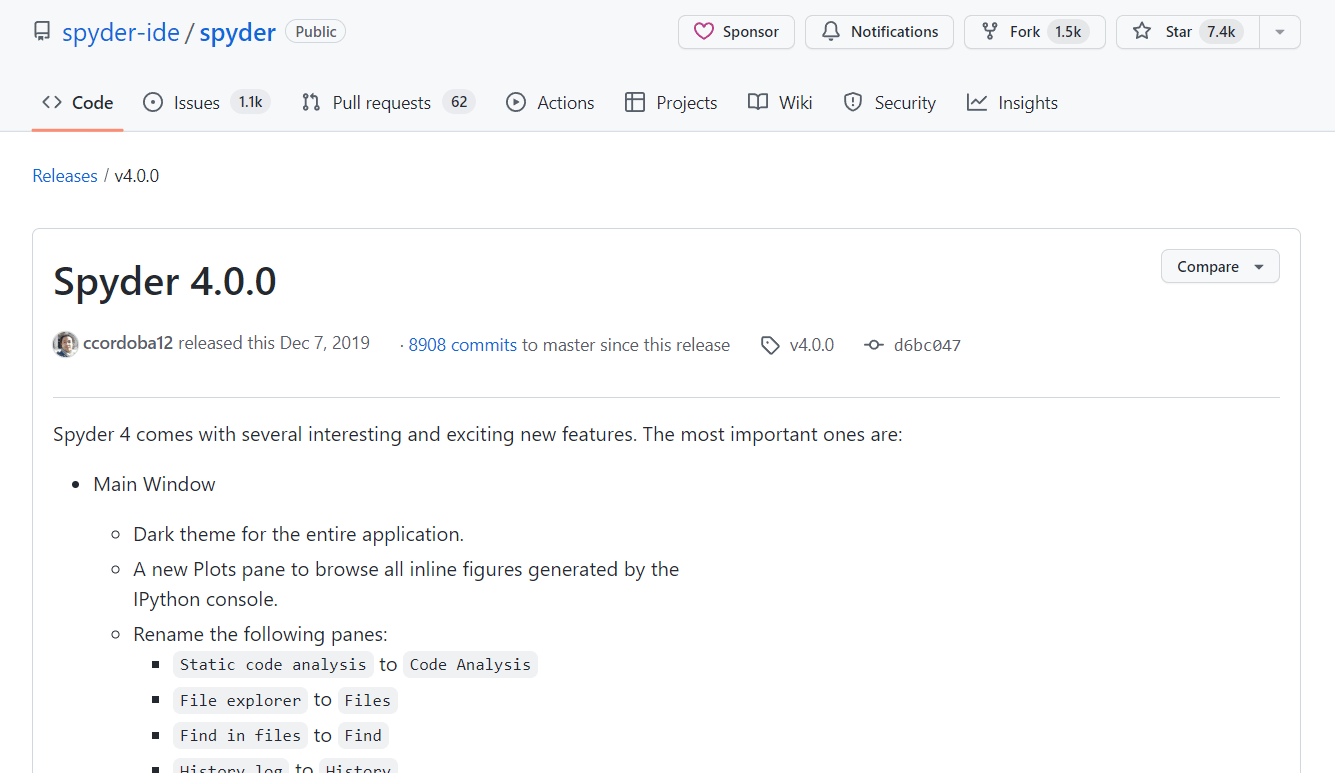
Task: Open the Issues tab
Action: click(x=206, y=102)
